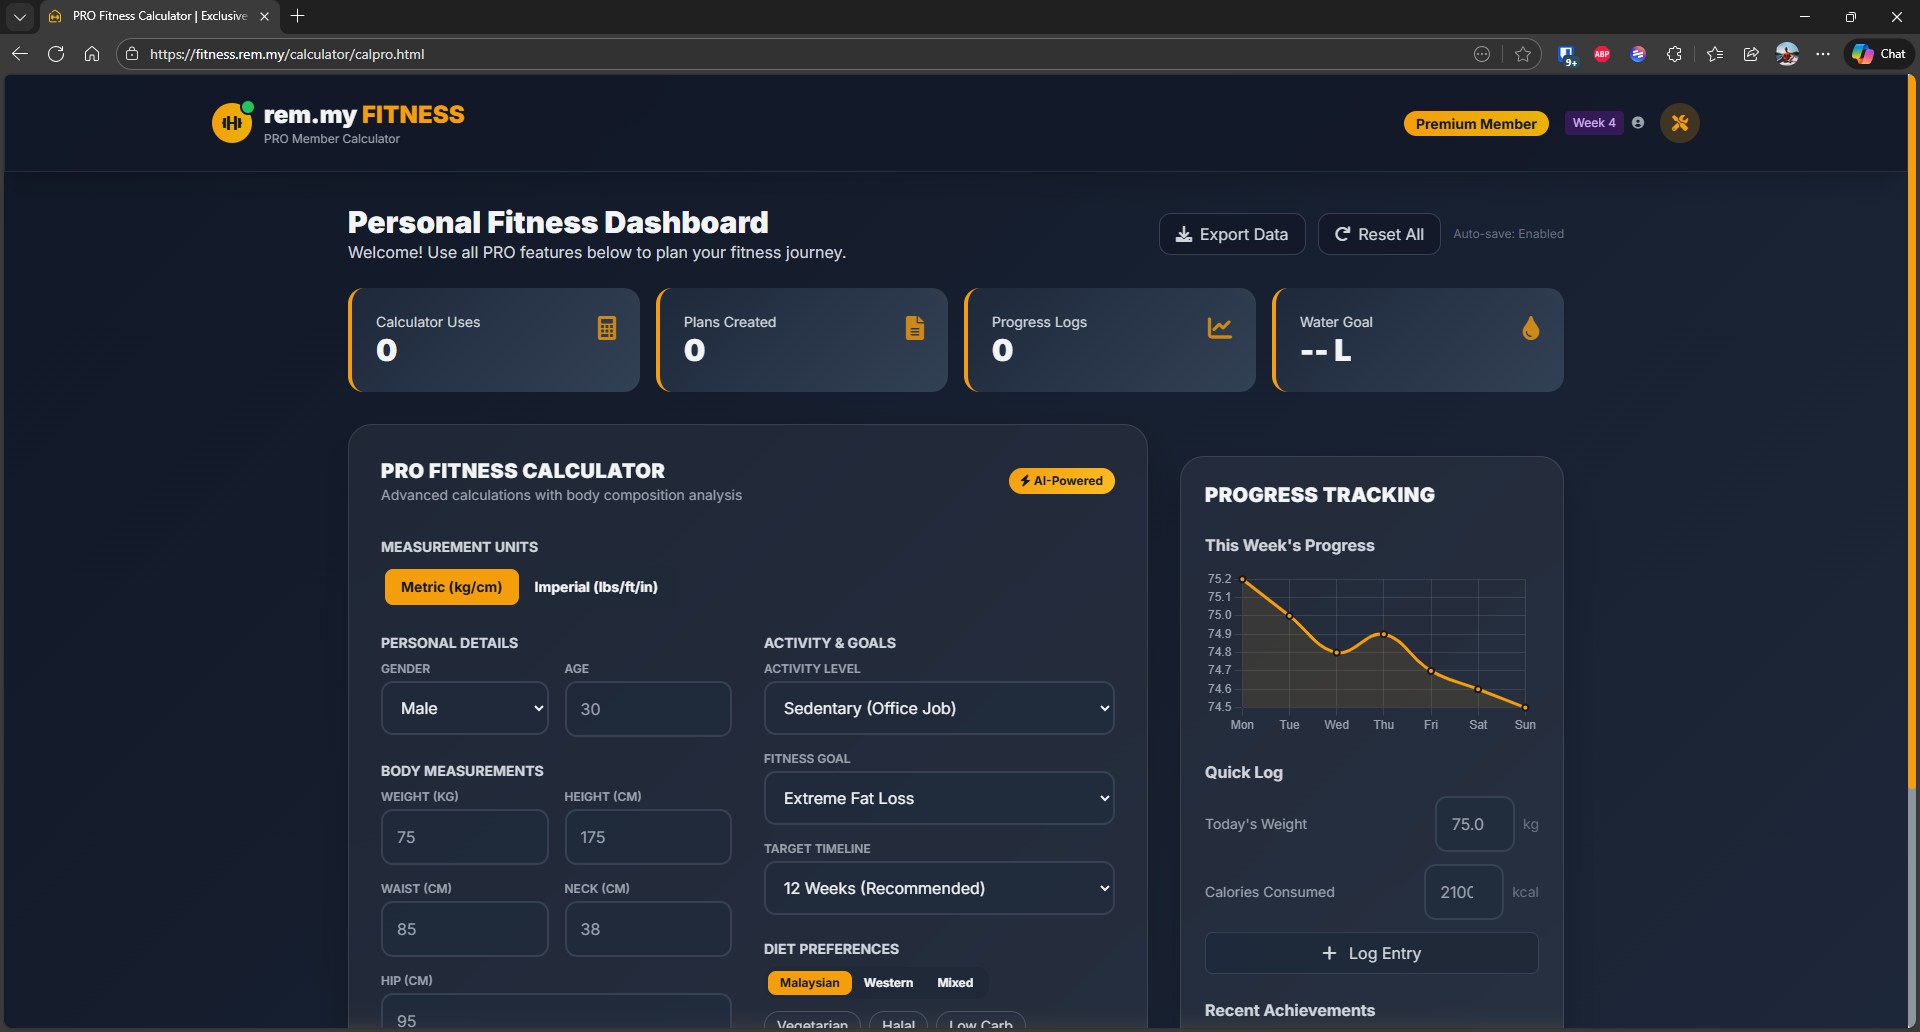Viewport: 1920px width, 1032px height.
Task: Click the water drop icon on Water Goal card
Action: [x=1530, y=328]
